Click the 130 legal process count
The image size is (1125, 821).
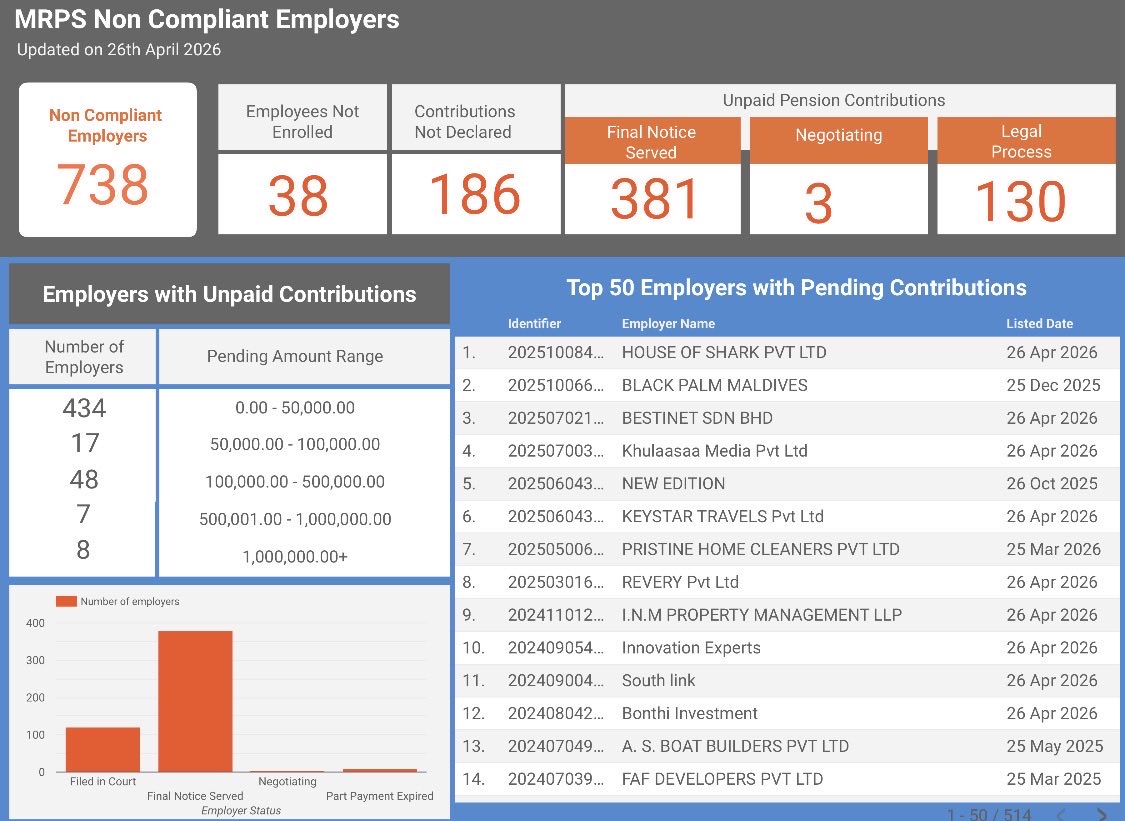[1021, 201]
